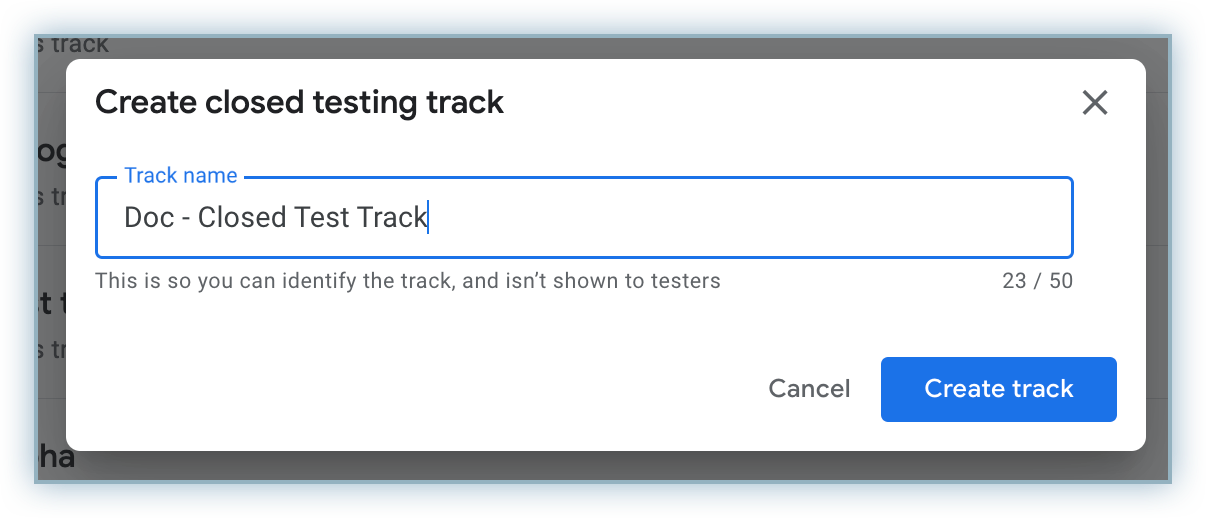
Task: Confirm with the Create track button
Action: pyautogui.click(x=998, y=389)
